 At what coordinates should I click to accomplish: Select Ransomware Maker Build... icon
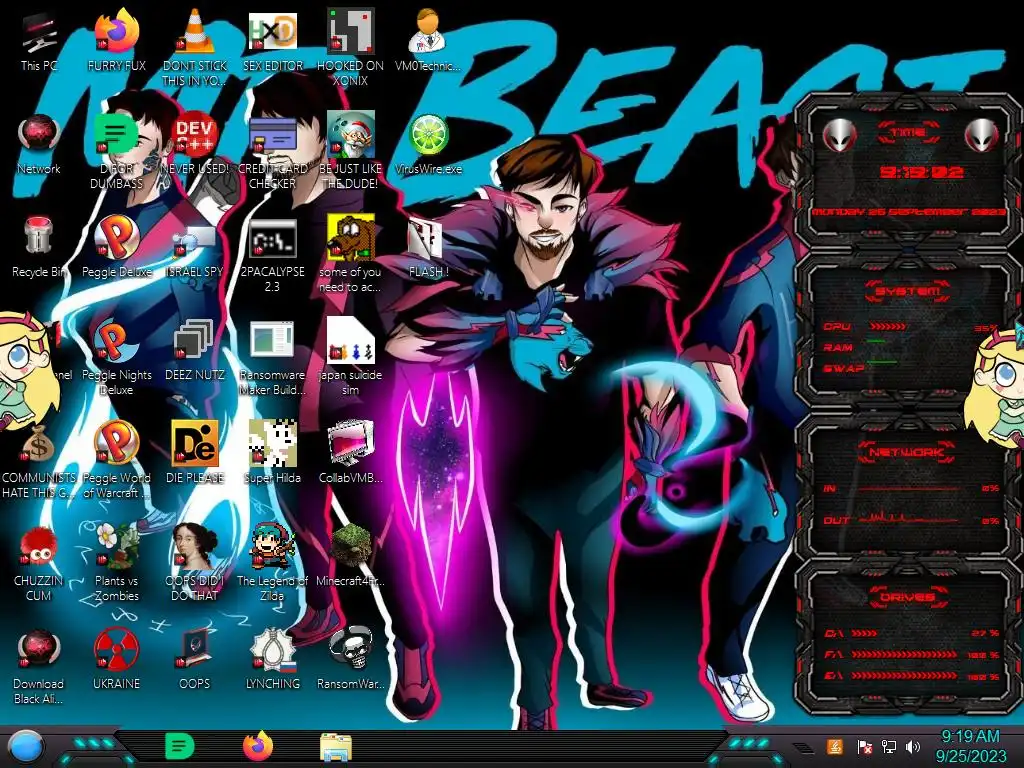(x=273, y=357)
